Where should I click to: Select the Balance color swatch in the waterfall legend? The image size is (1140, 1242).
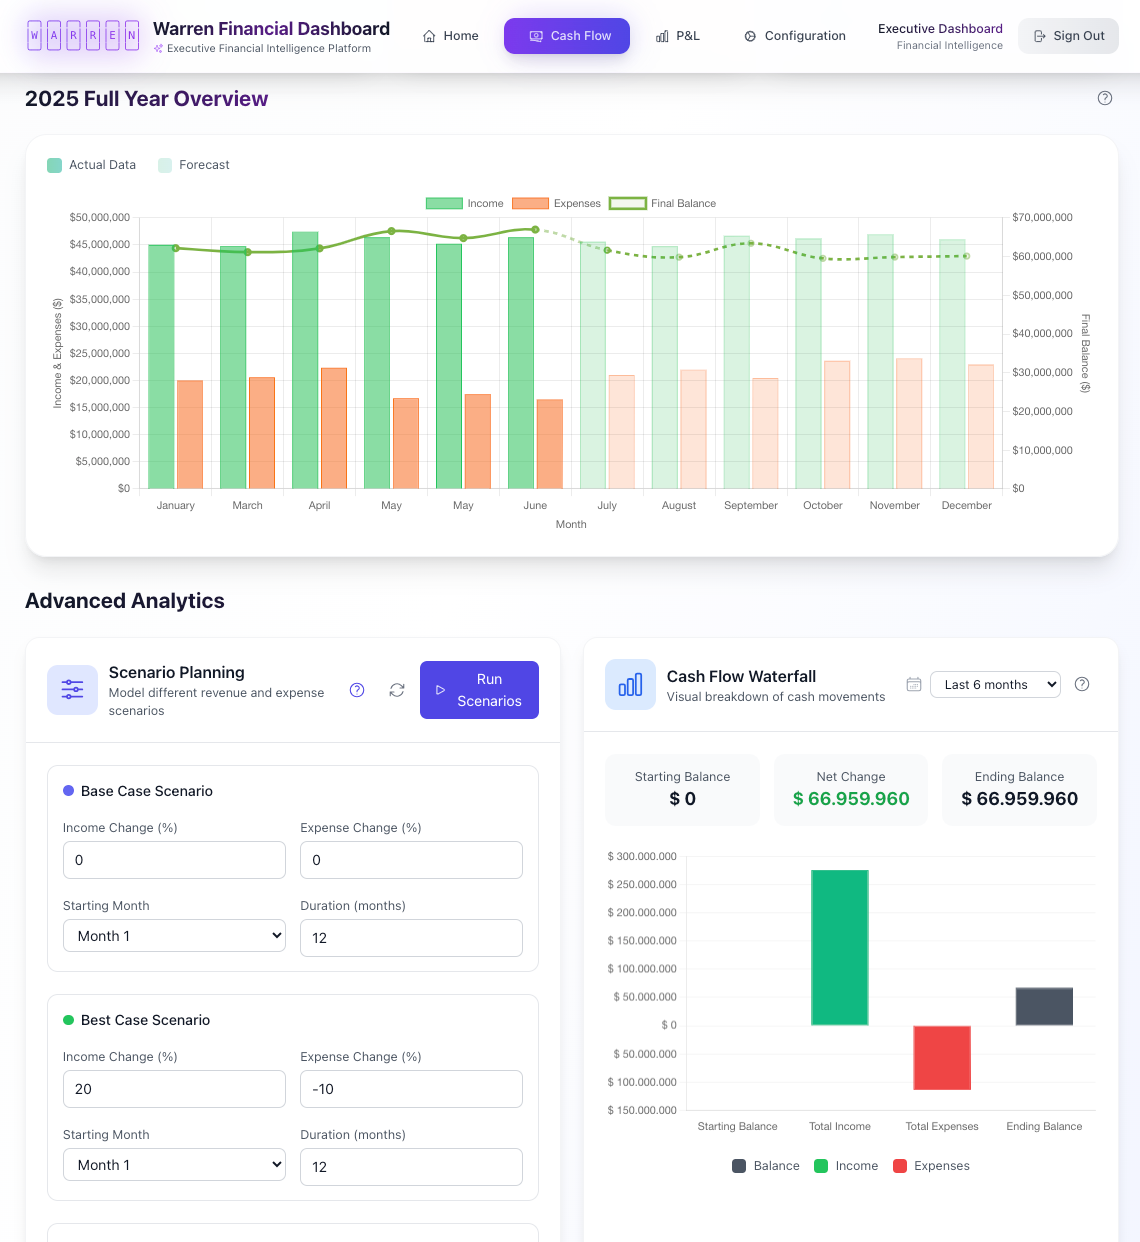pyautogui.click(x=738, y=1165)
